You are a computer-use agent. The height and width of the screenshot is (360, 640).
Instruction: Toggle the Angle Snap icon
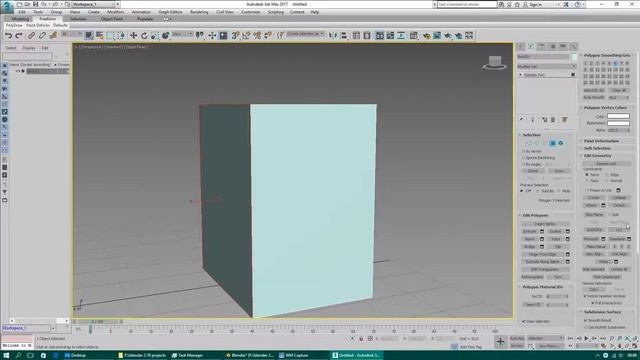point(246,36)
